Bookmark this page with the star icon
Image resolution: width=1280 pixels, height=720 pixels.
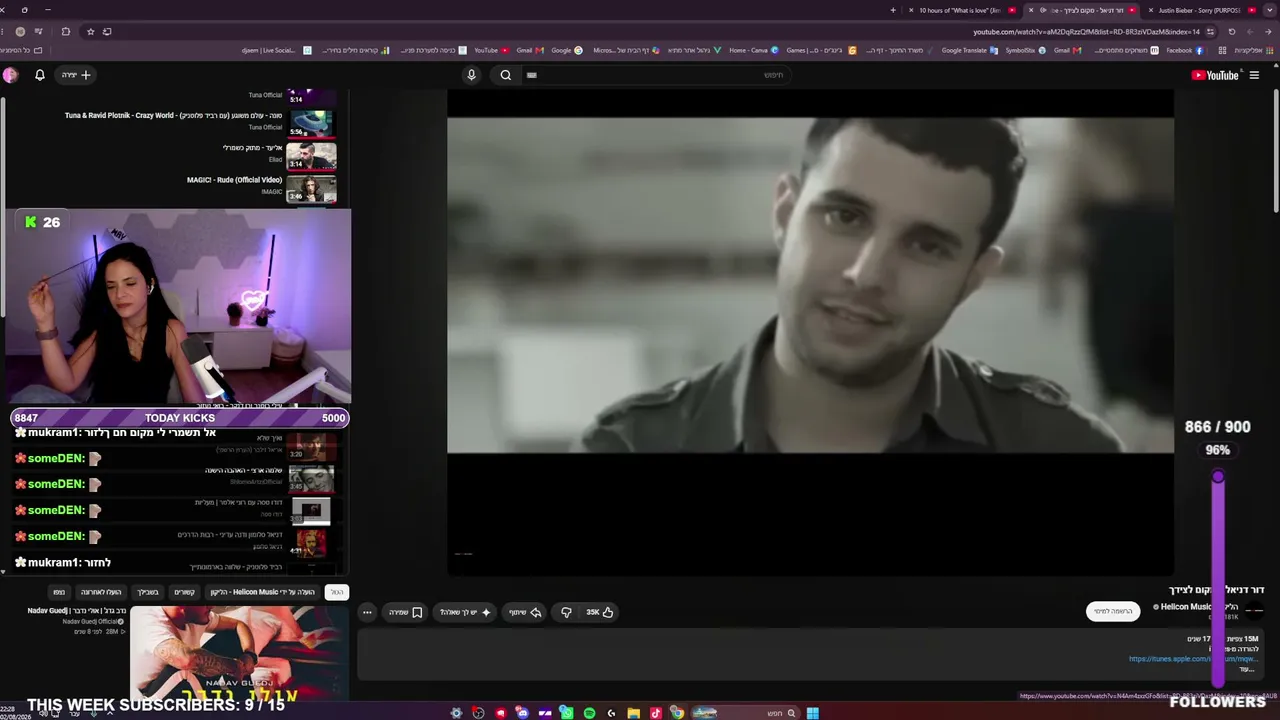(90, 31)
